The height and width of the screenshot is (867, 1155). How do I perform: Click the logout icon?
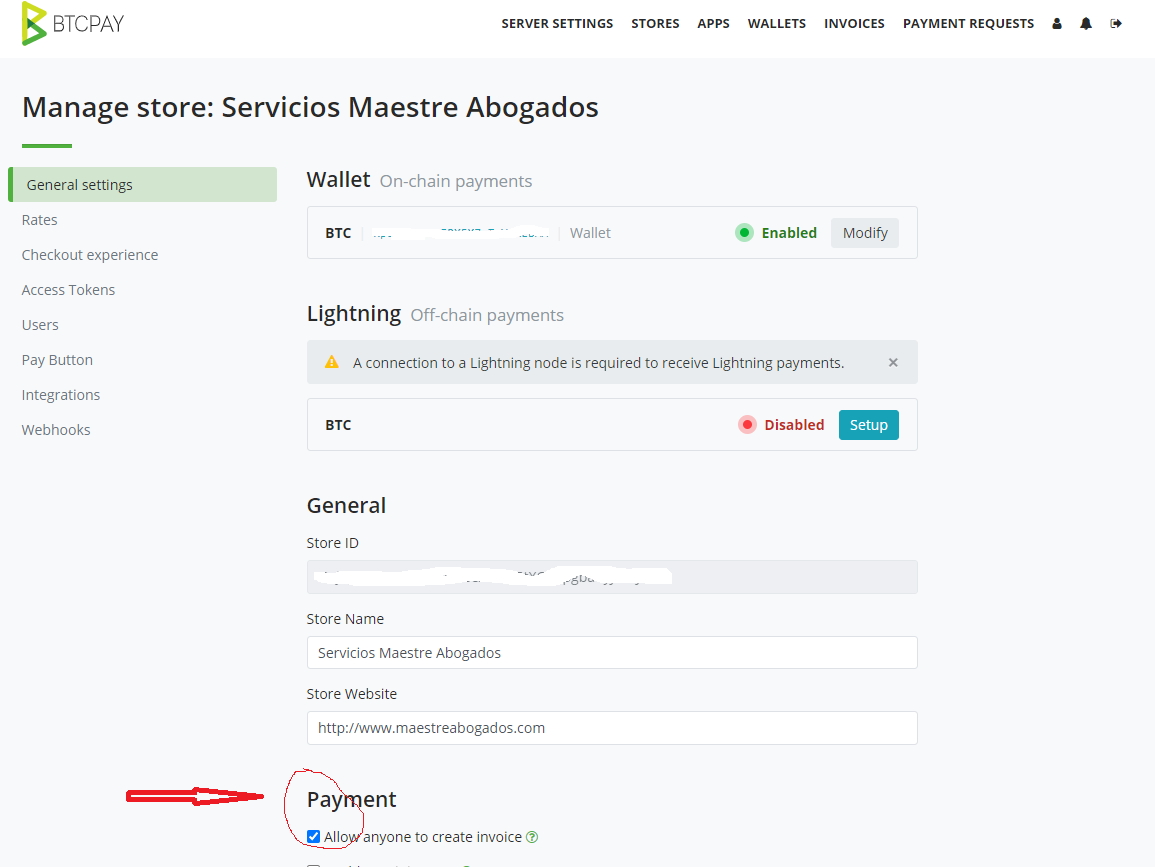click(x=1116, y=24)
